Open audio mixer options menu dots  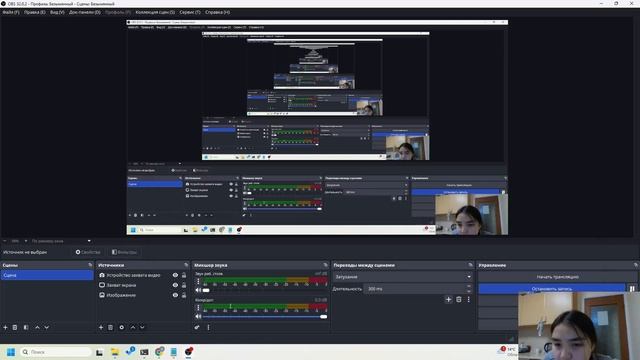tap(209, 327)
